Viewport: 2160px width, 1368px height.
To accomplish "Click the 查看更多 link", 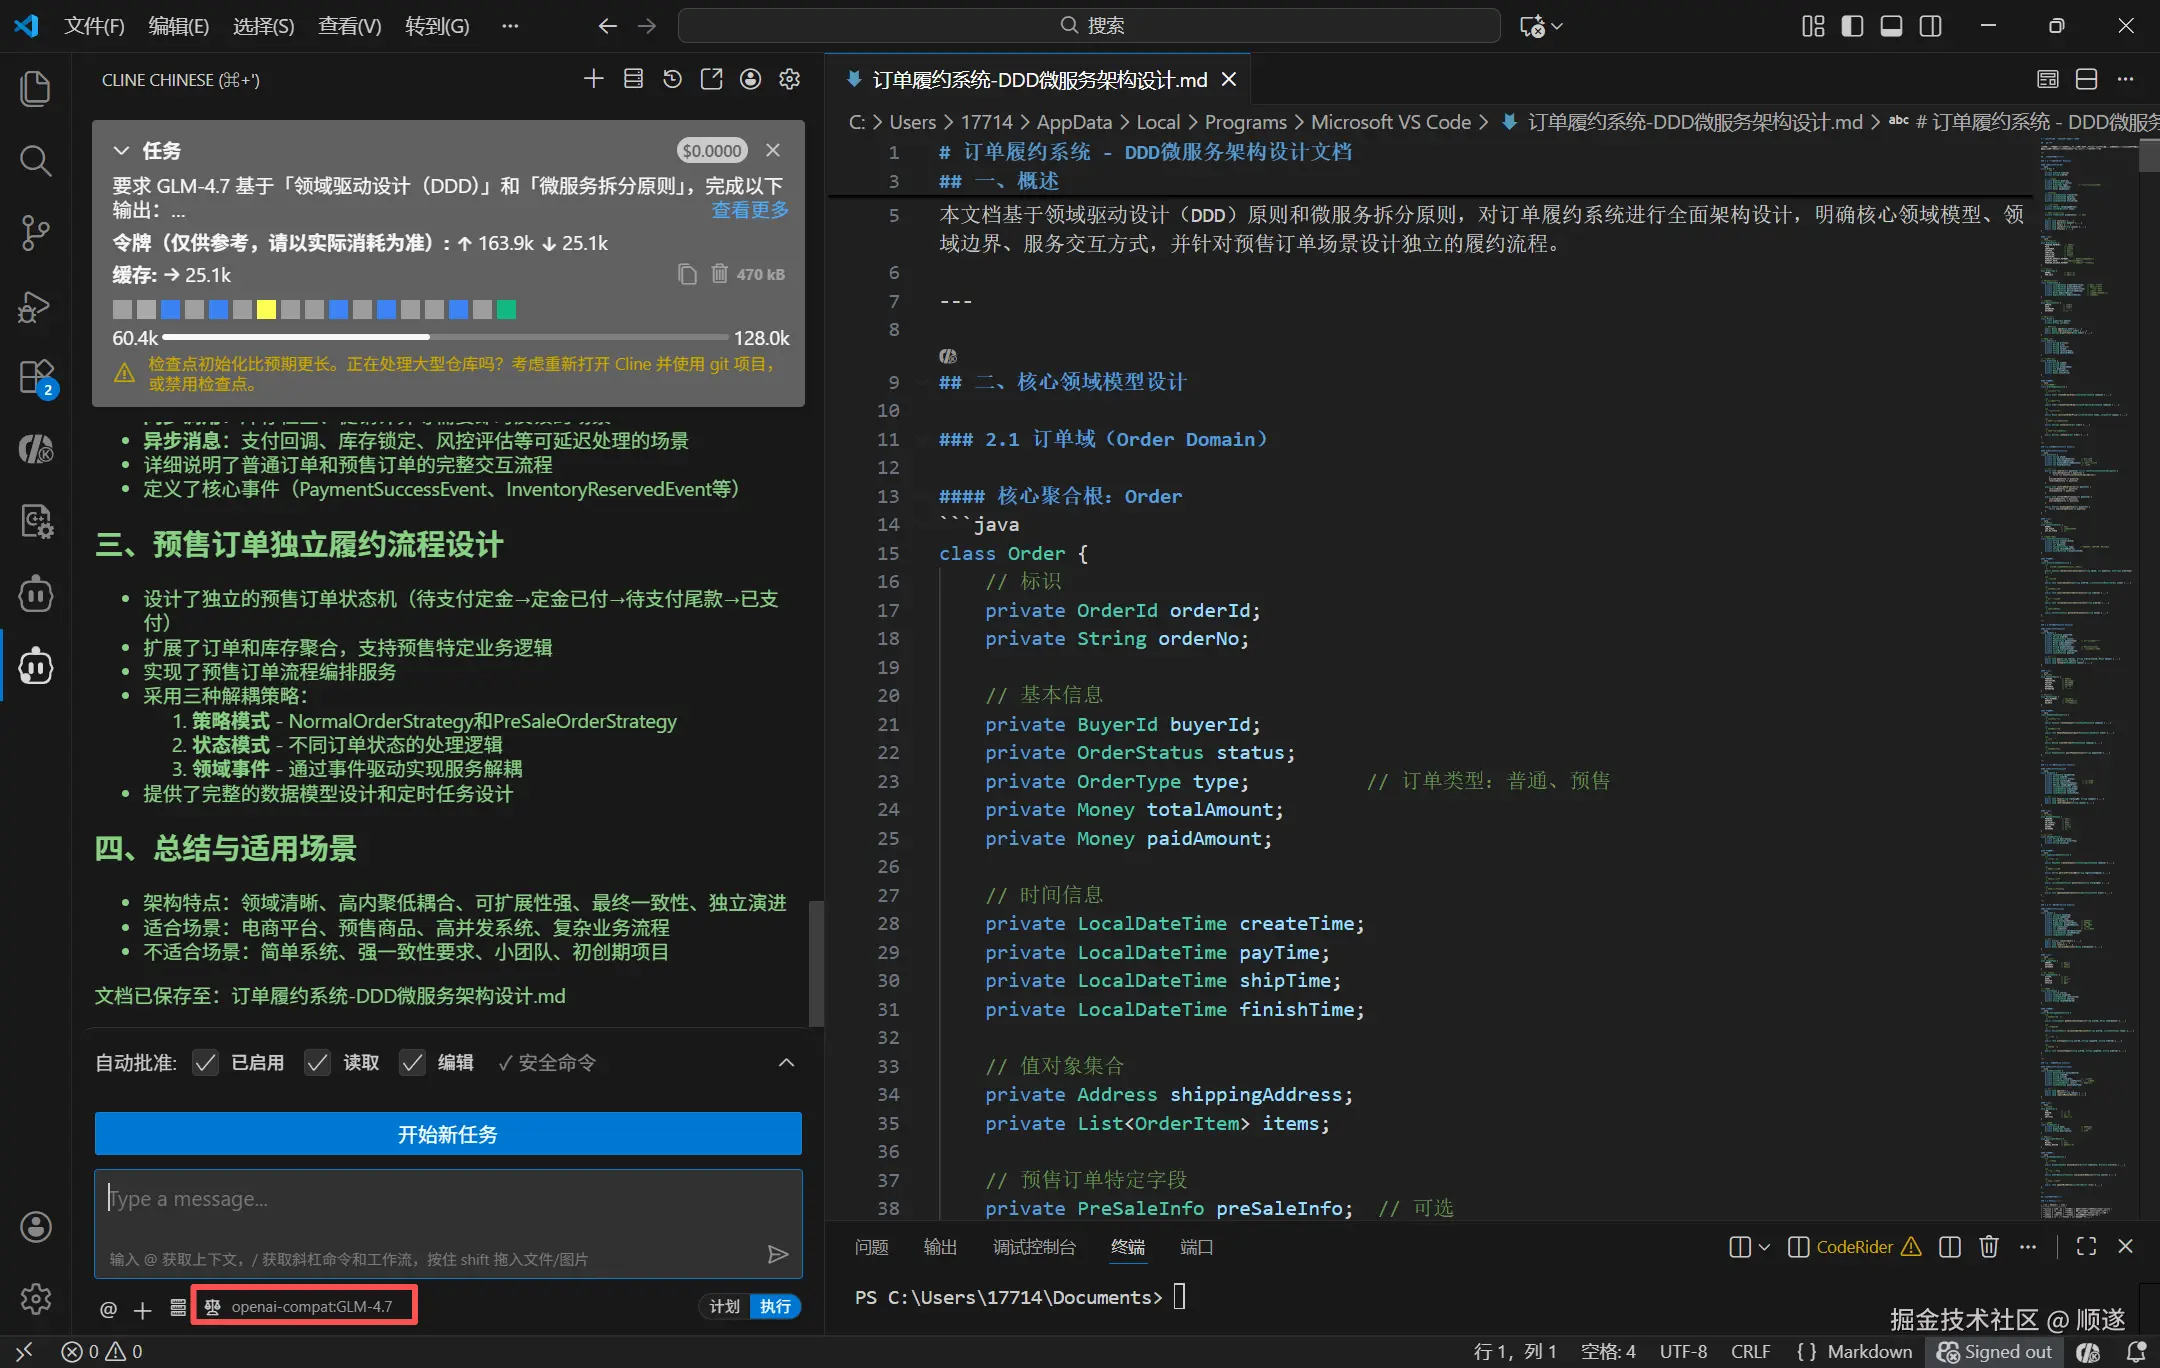I will point(749,210).
